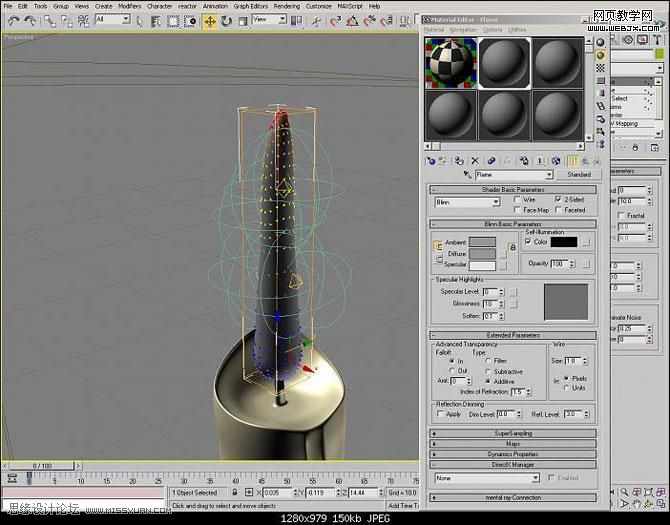Viewport: 670px width, 525px height.
Task: Enable the Reflection Dimming Apply checkbox
Action: [x=440, y=414]
